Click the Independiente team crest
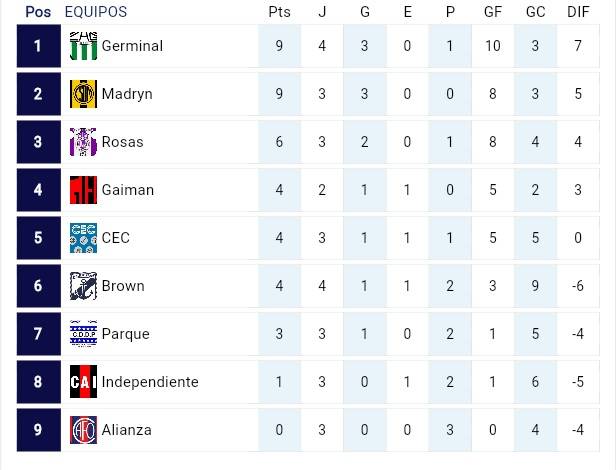This screenshot has width=616, height=470. [83, 382]
